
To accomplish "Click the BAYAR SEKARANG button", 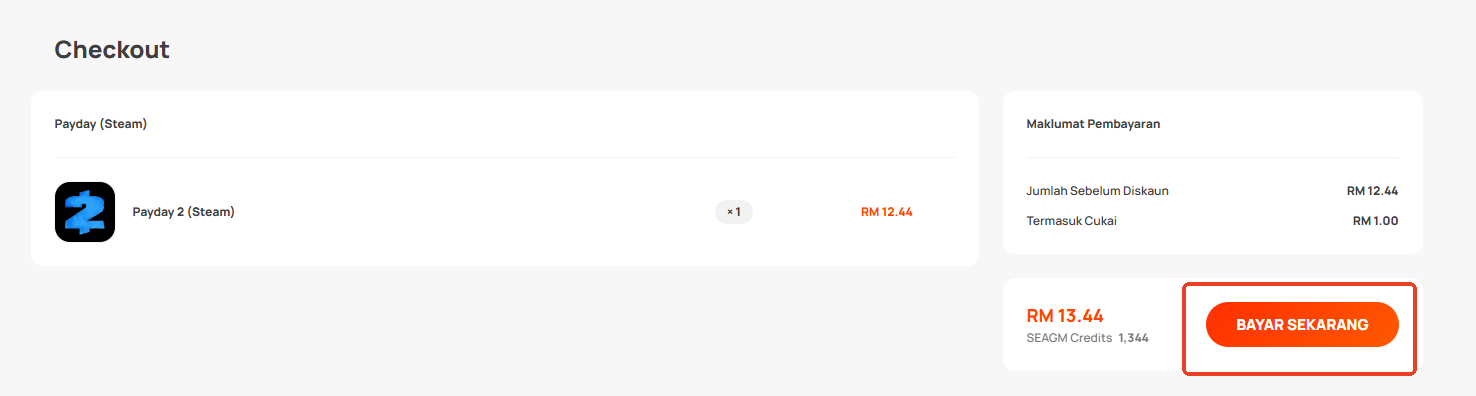I will pos(1302,325).
